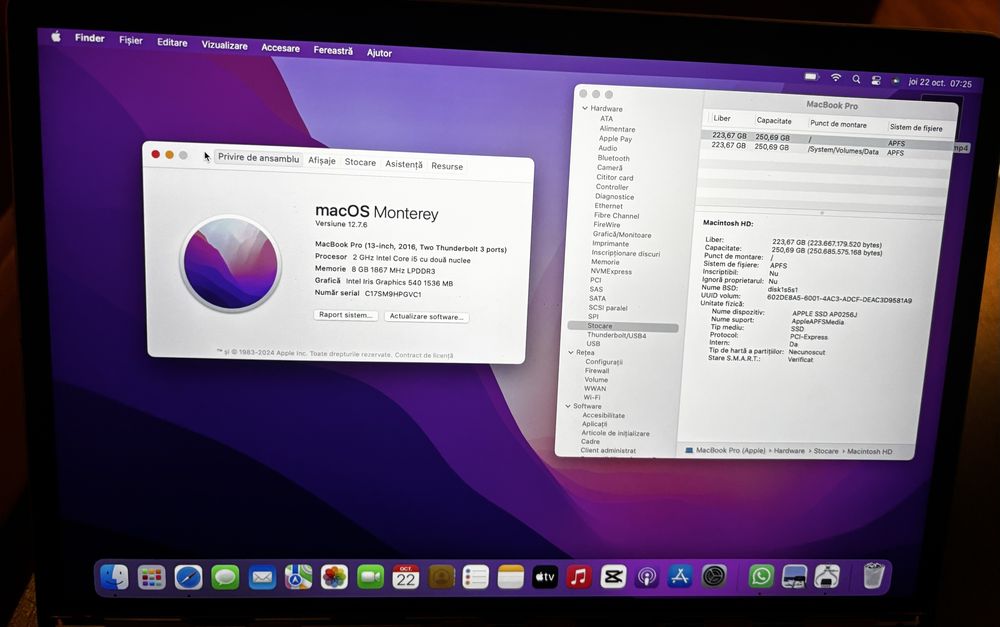Collapse the Hardware section in sidebar
1000x627 pixels.
[x=585, y=108]
